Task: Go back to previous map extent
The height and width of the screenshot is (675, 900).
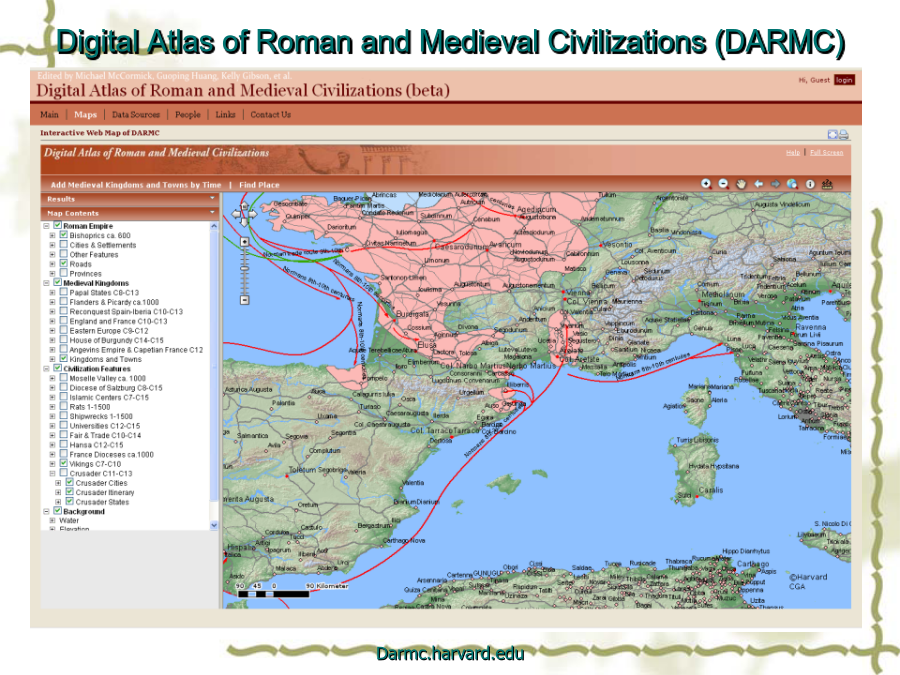Action: coord(758,184)
